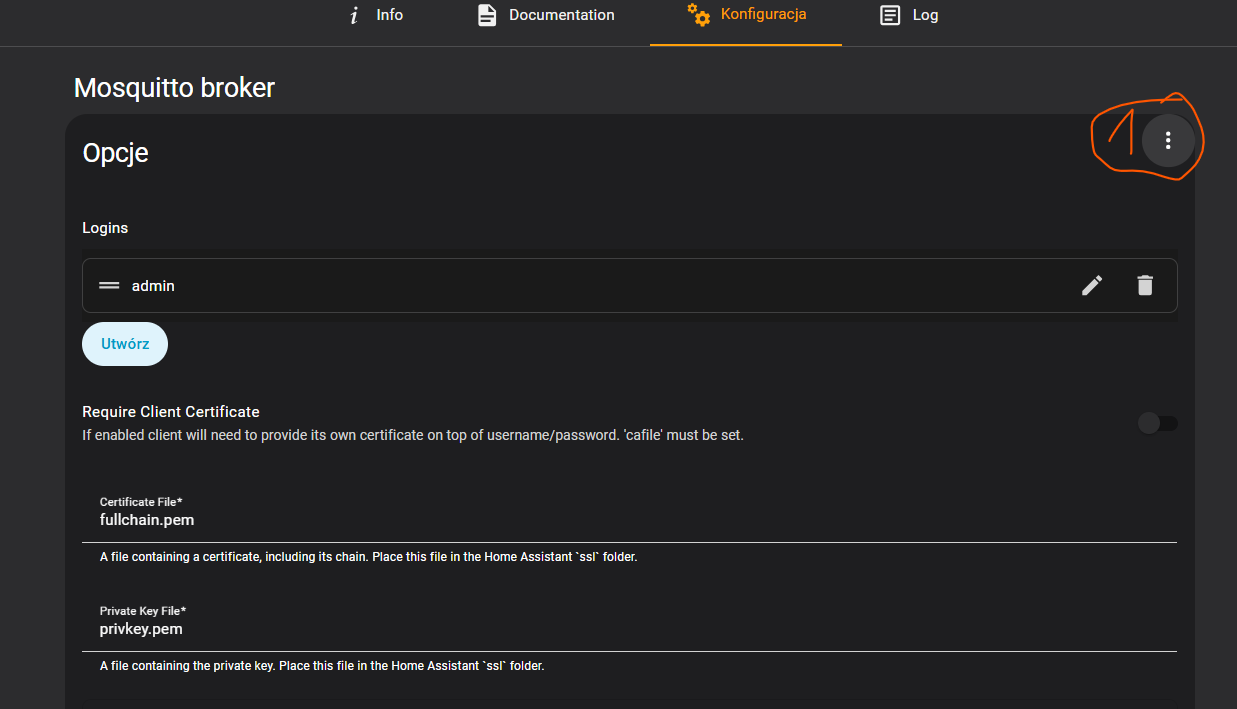This screenshot has height=709, width=1237.
Task: Click the Opcje section title
Action: [x=115, y=153]
